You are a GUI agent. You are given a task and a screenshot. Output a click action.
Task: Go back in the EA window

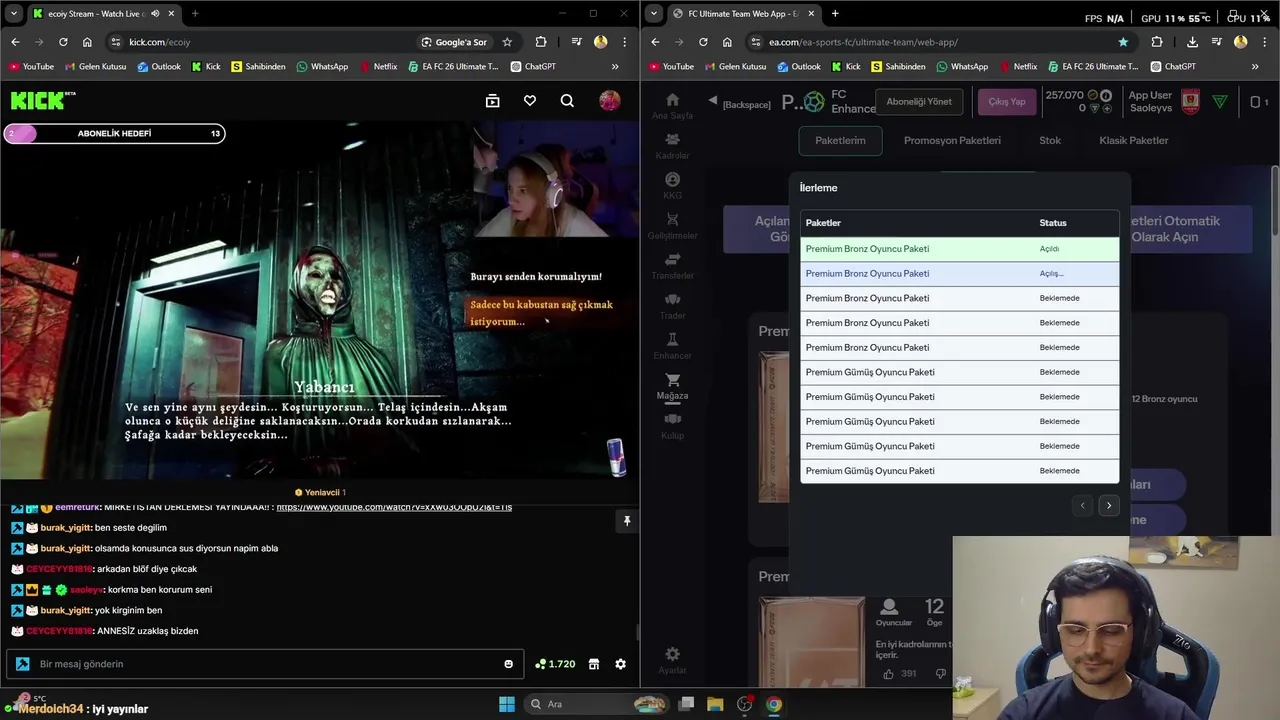pyautogui.click(x=655, y=42)
